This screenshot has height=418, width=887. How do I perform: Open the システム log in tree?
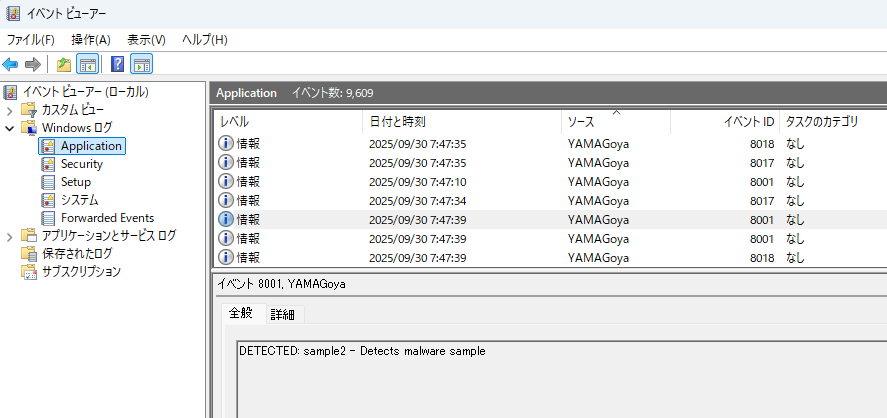pyautogui.click(x=79, y=200)
